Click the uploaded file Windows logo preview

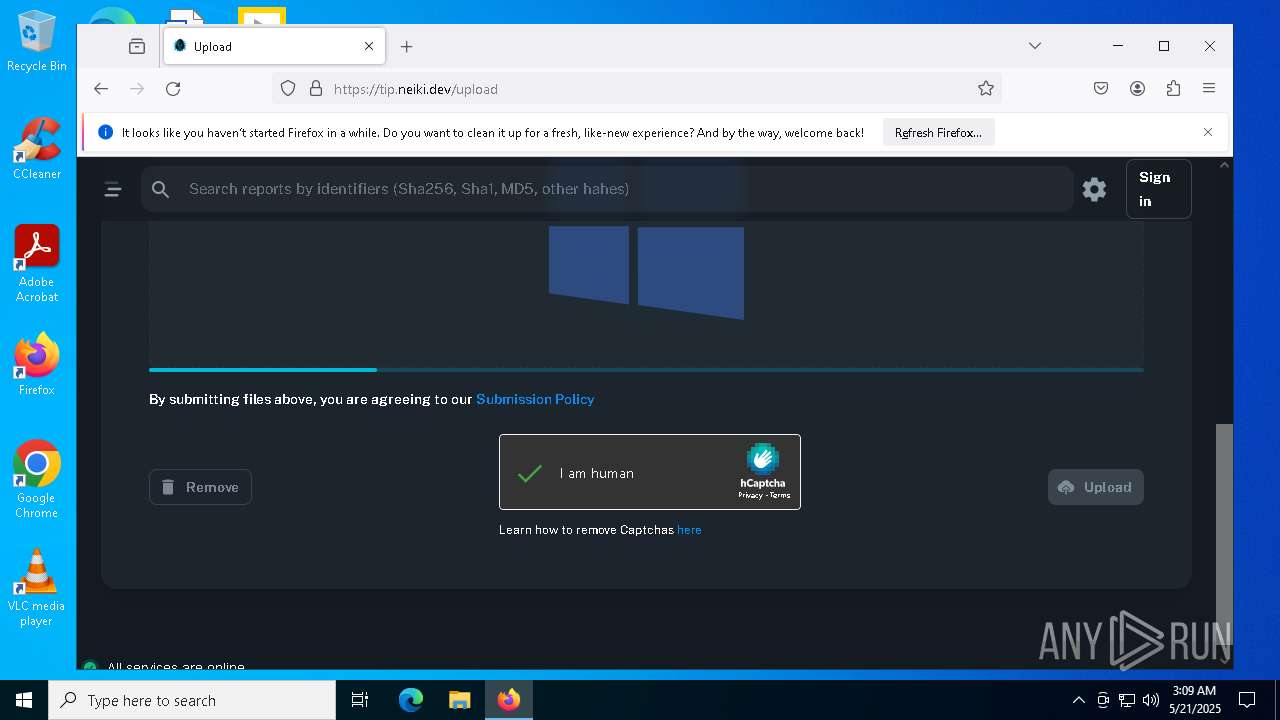646,272
